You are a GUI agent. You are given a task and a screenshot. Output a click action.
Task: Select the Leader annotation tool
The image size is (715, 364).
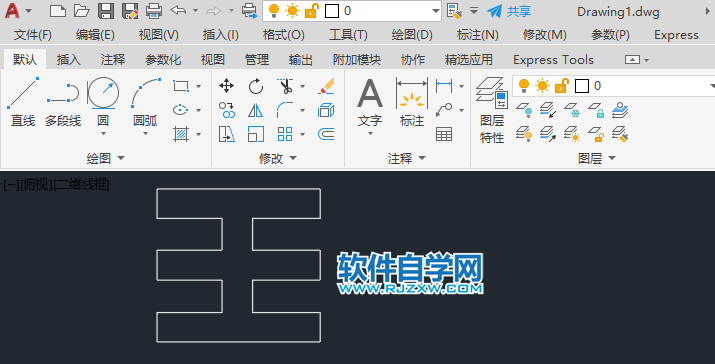pos(444,110)
